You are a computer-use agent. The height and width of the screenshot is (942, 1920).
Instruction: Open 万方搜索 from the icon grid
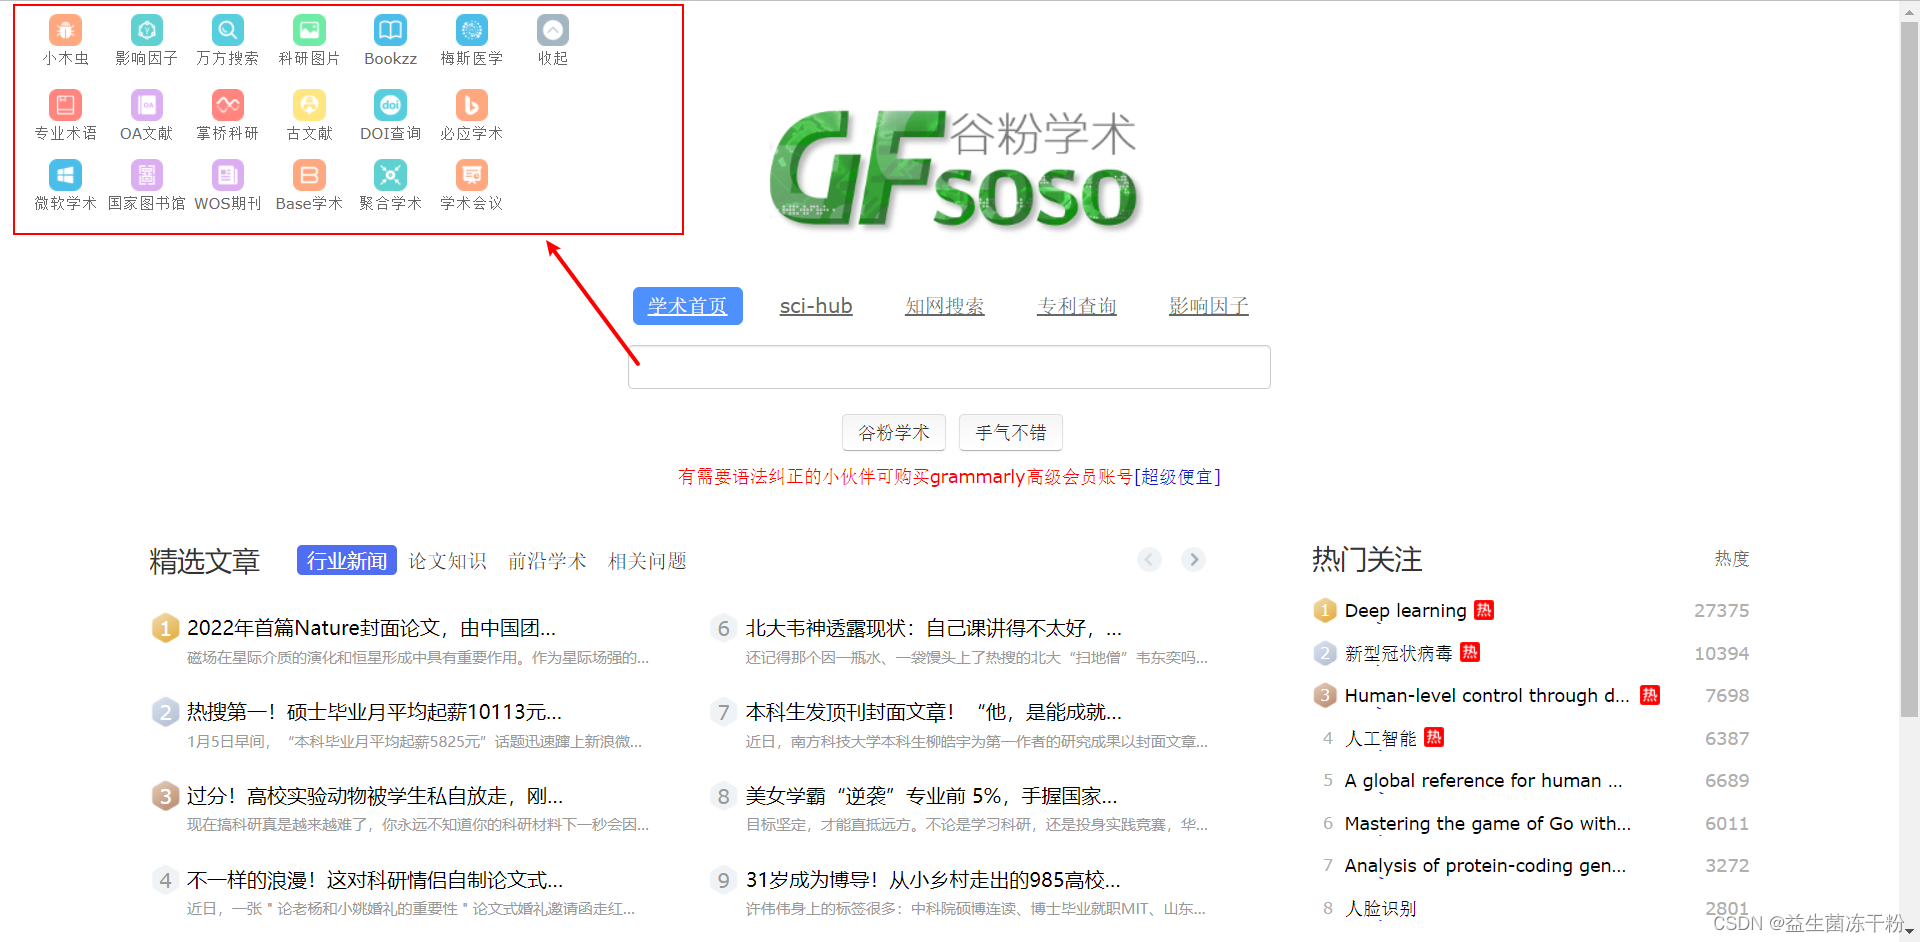coord(227,30)
